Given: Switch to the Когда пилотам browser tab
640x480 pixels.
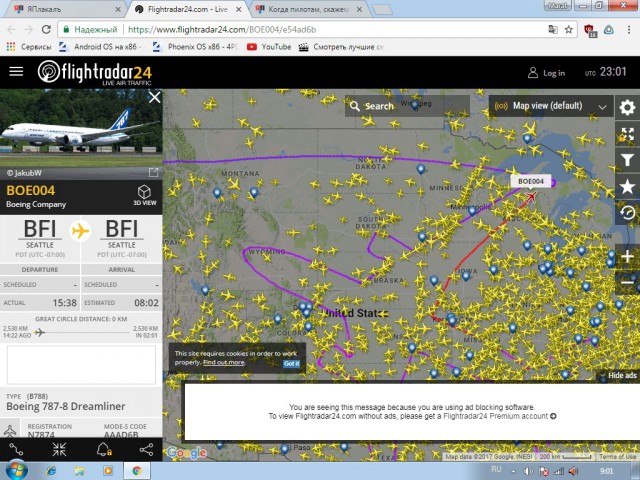Looking at the screenshot, I should [x=309, y=9].
